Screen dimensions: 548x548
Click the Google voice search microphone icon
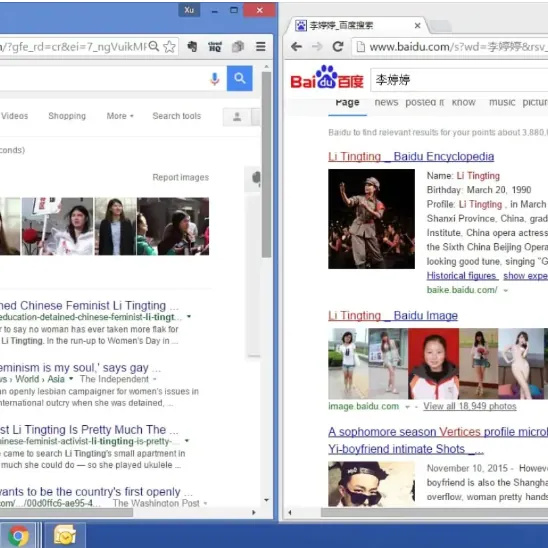click(x=215, y=79)
